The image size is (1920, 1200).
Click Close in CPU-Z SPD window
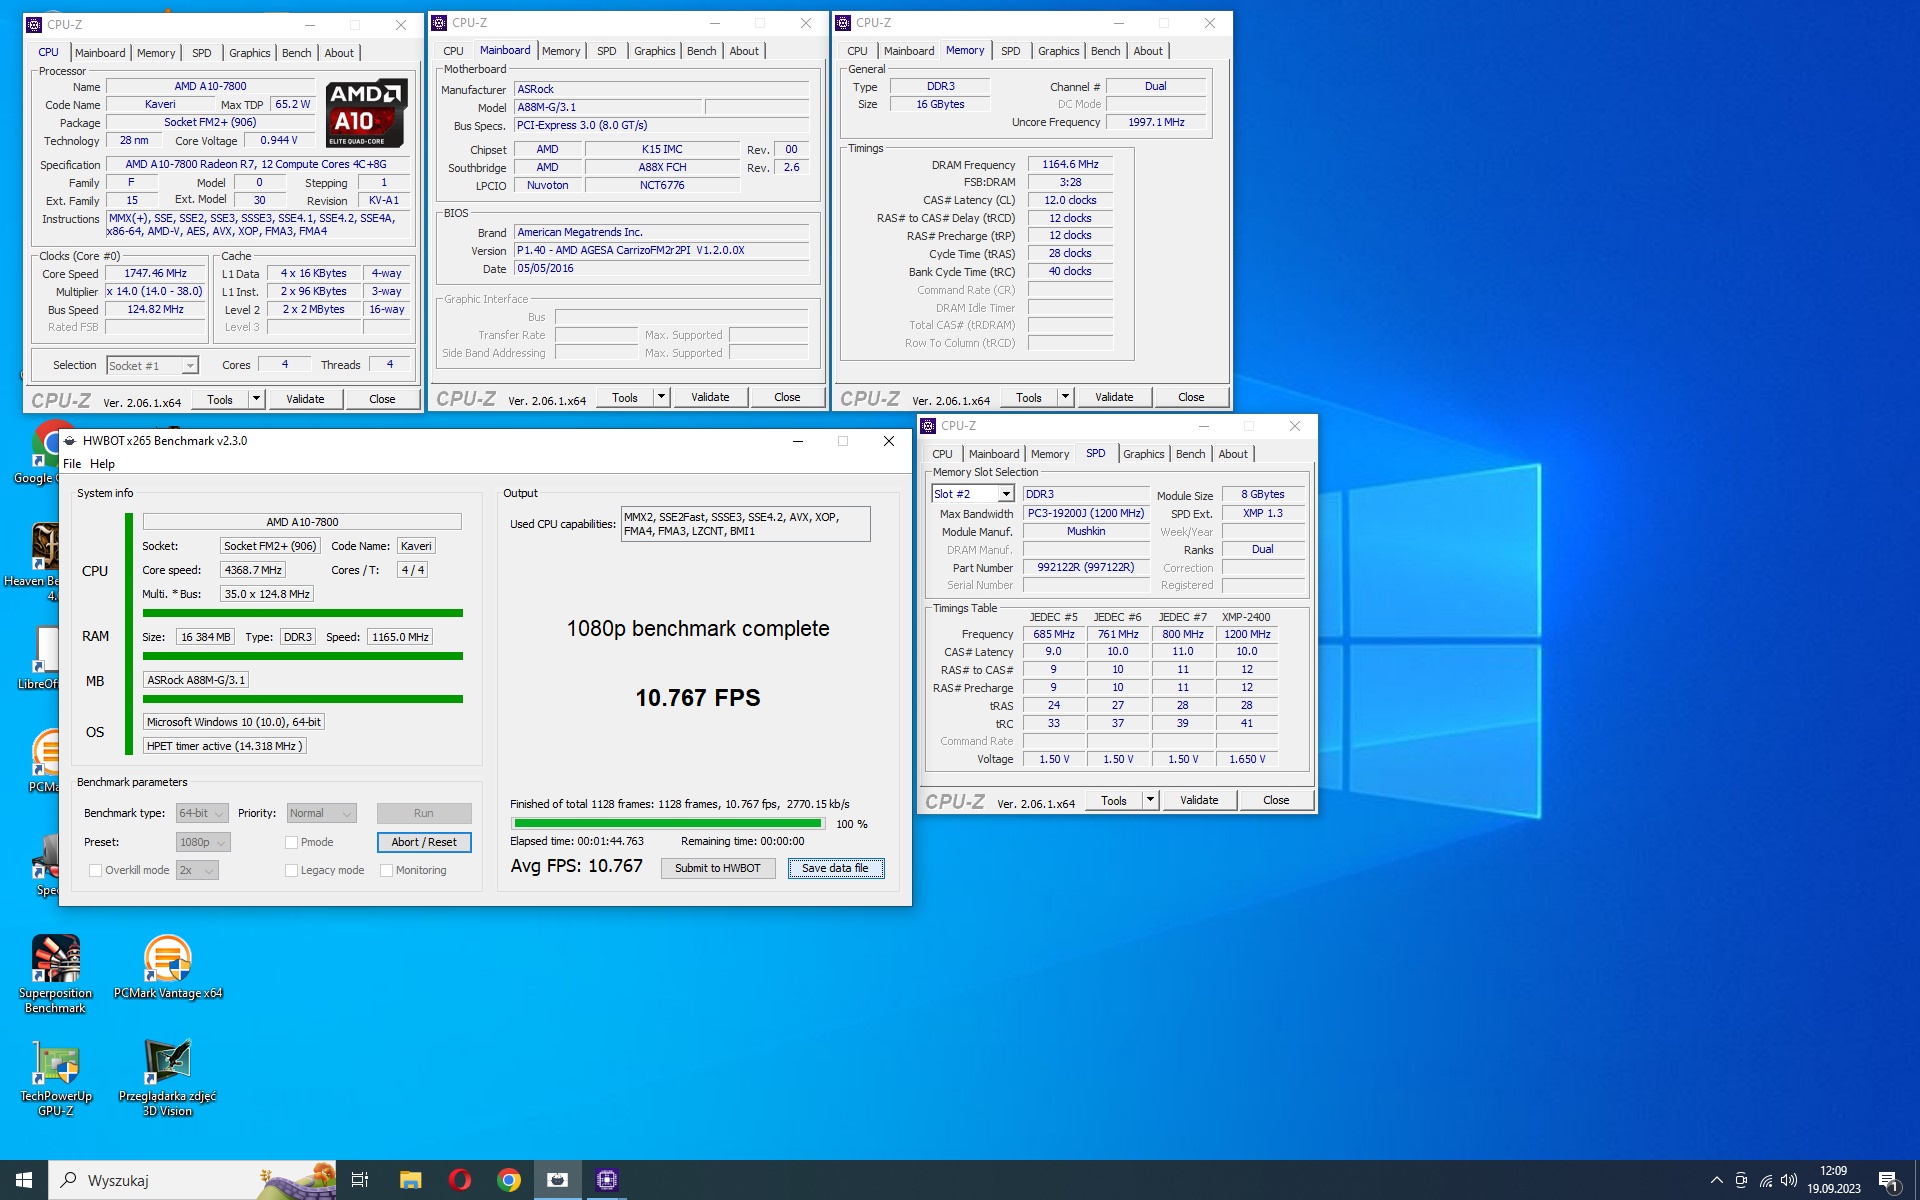point(1276,800)
